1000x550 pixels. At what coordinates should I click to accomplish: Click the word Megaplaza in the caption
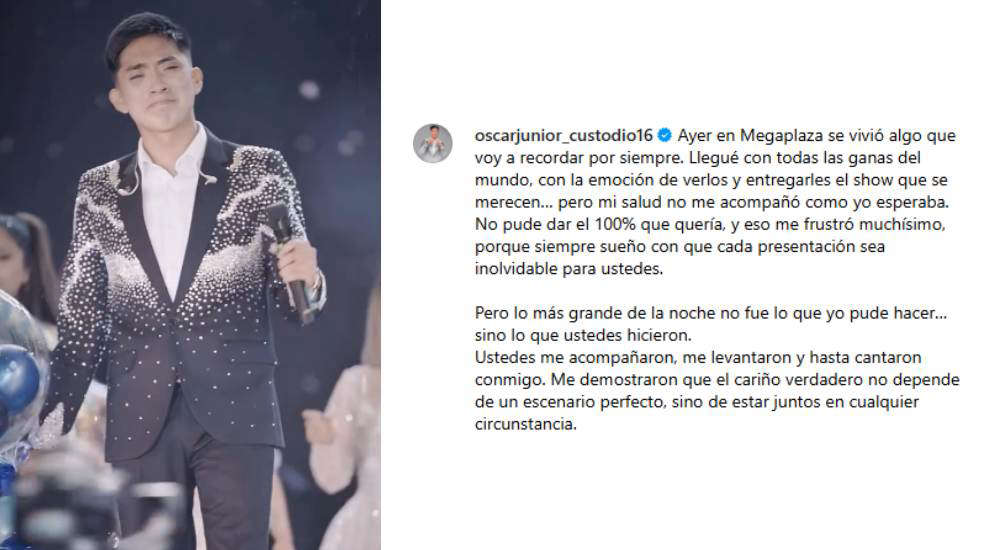[781, 136]
